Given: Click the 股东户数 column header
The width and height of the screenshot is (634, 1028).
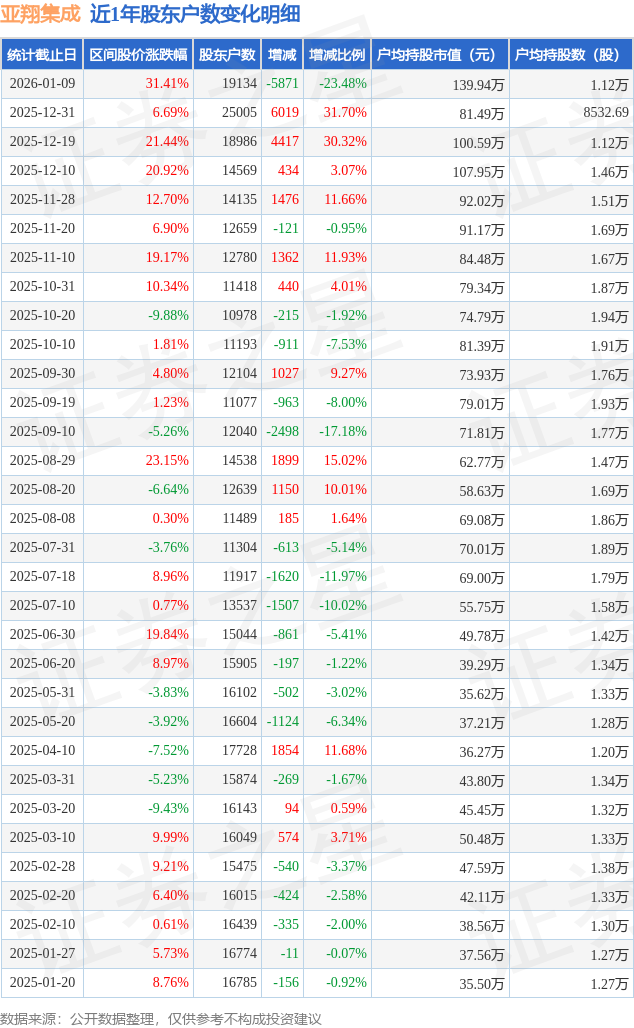Looking at the screenshot, I should click(227, 54).
